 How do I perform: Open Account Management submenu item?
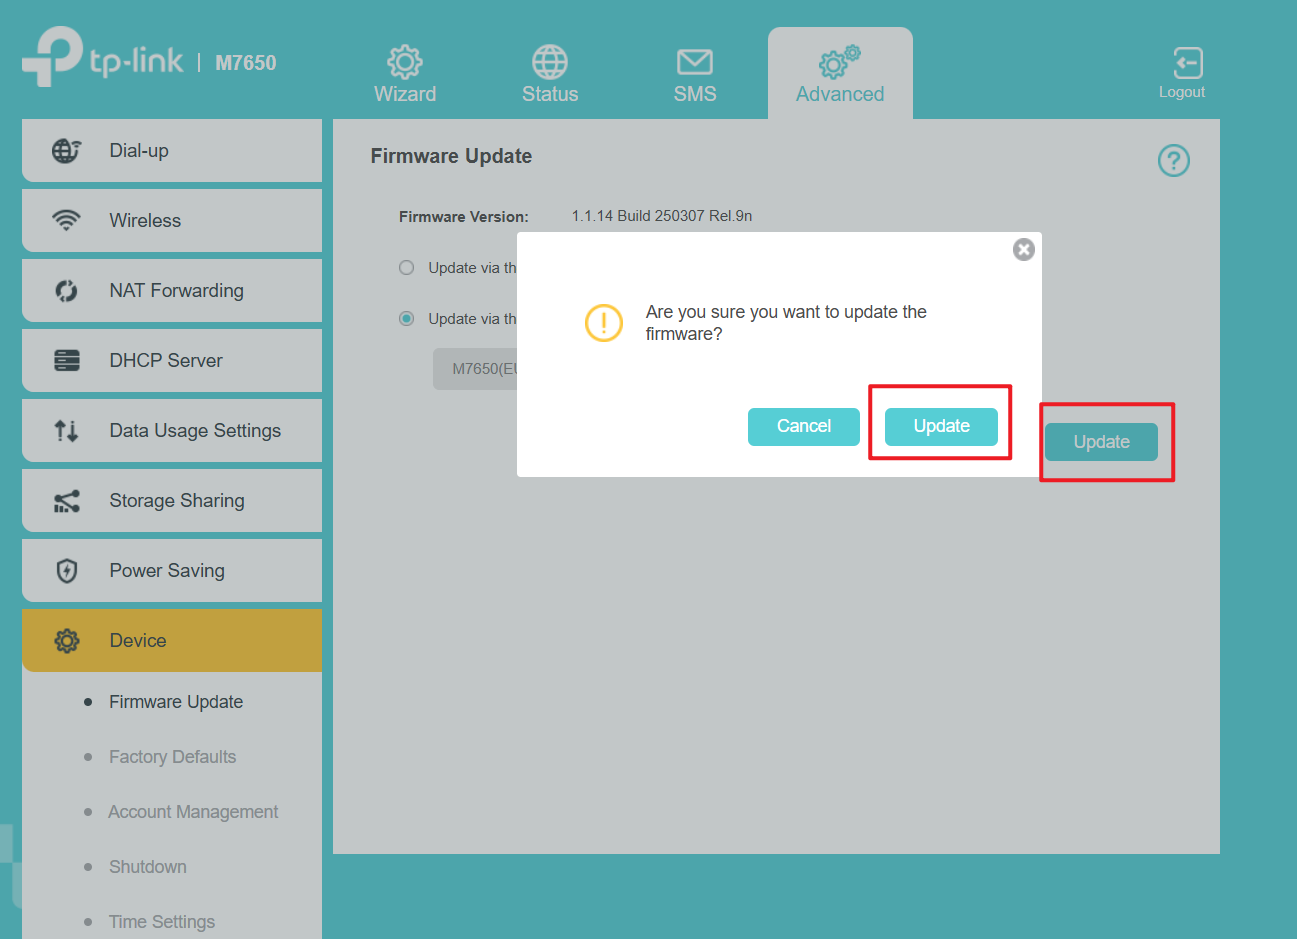pyautogui.click(x=193, y=812)
